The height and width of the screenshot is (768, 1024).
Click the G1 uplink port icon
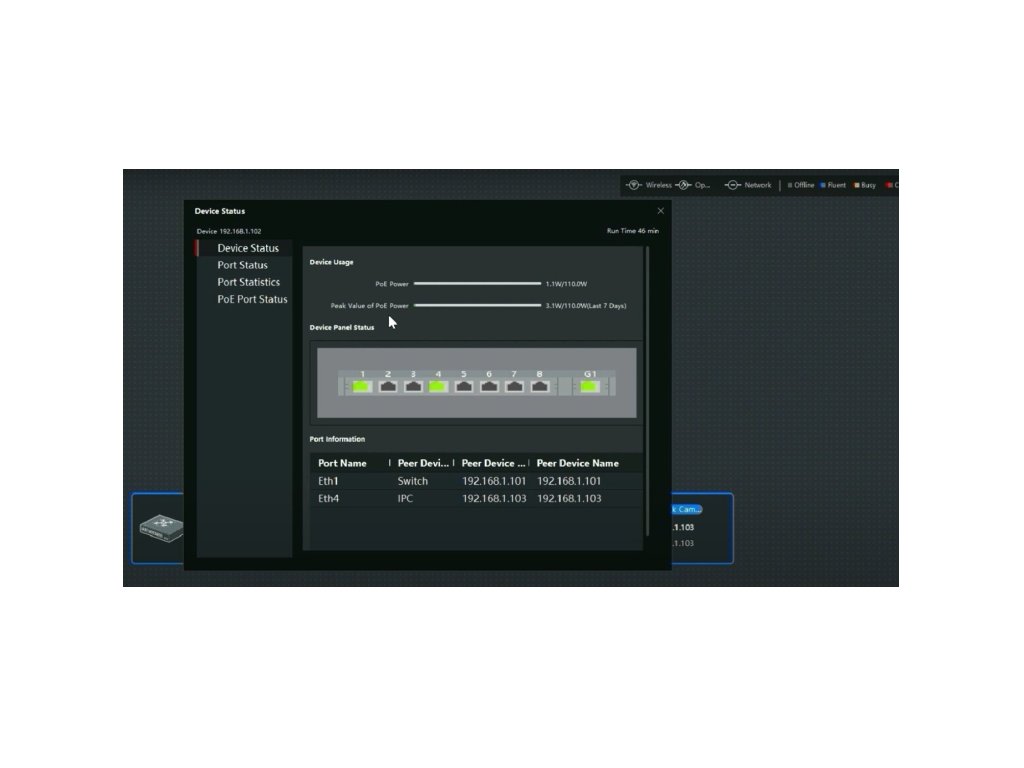(x=590, y=386)
